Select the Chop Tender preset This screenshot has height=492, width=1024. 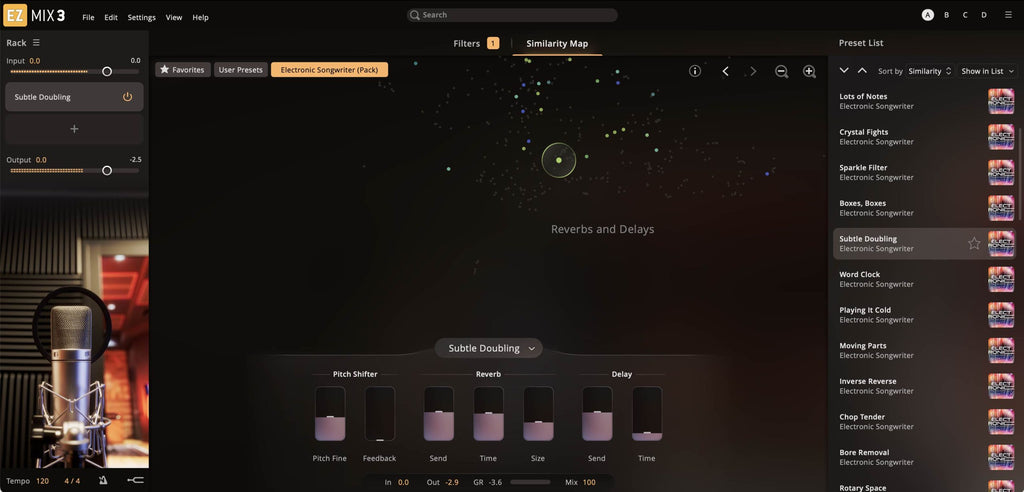point(925,421)
